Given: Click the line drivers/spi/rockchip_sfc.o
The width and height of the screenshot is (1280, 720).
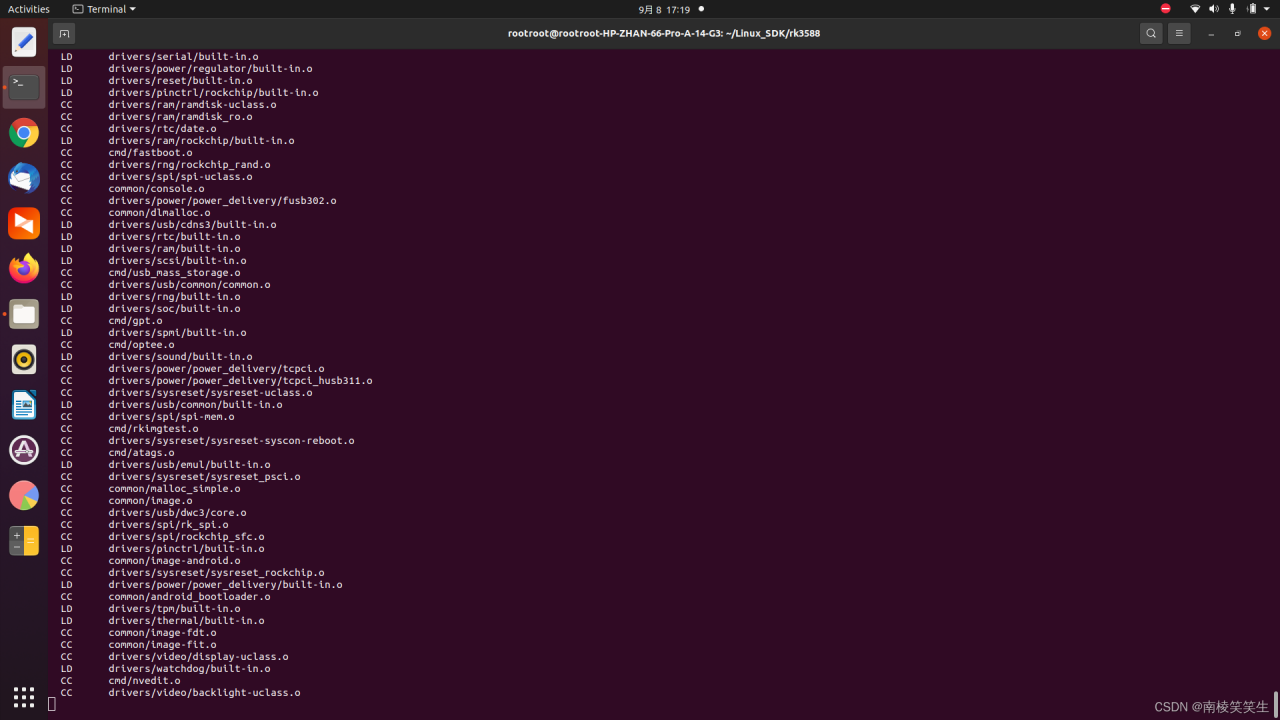Looking at the screenshot, I should pos(187,537).
